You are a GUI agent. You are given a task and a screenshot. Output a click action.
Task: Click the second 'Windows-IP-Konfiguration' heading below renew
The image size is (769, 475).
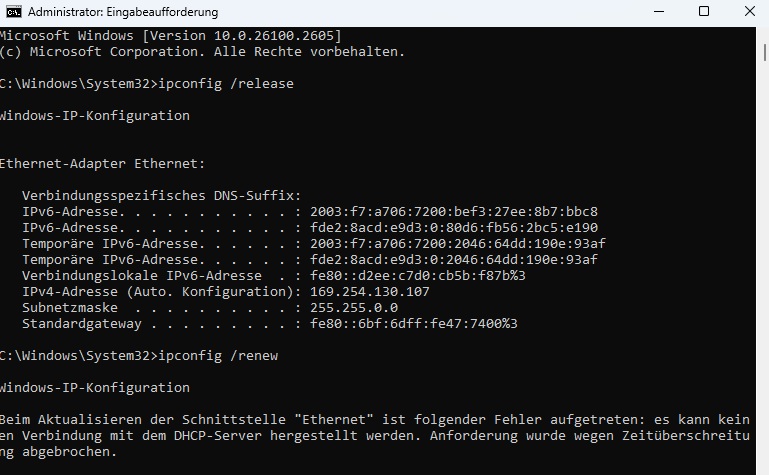pyautogui.click(x=94, y=387)
